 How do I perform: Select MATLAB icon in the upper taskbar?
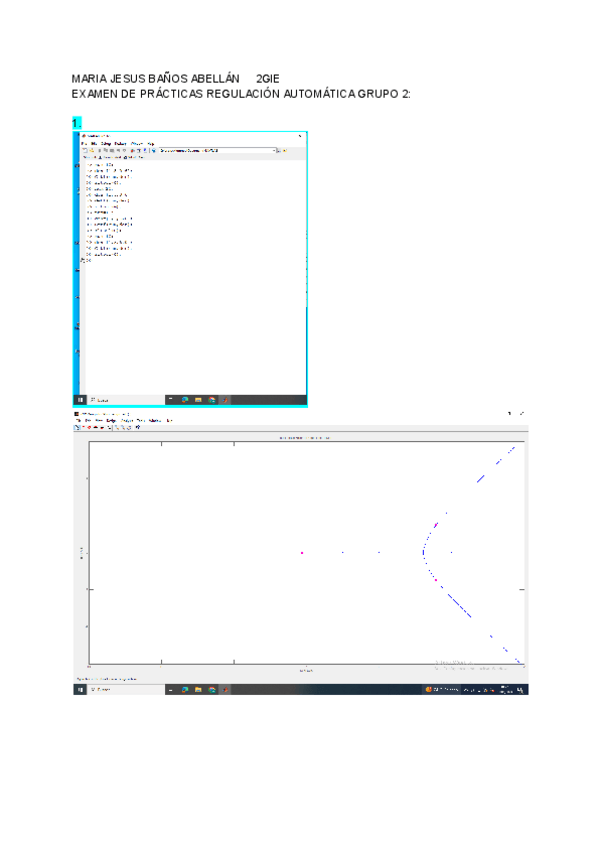(224, 399)
